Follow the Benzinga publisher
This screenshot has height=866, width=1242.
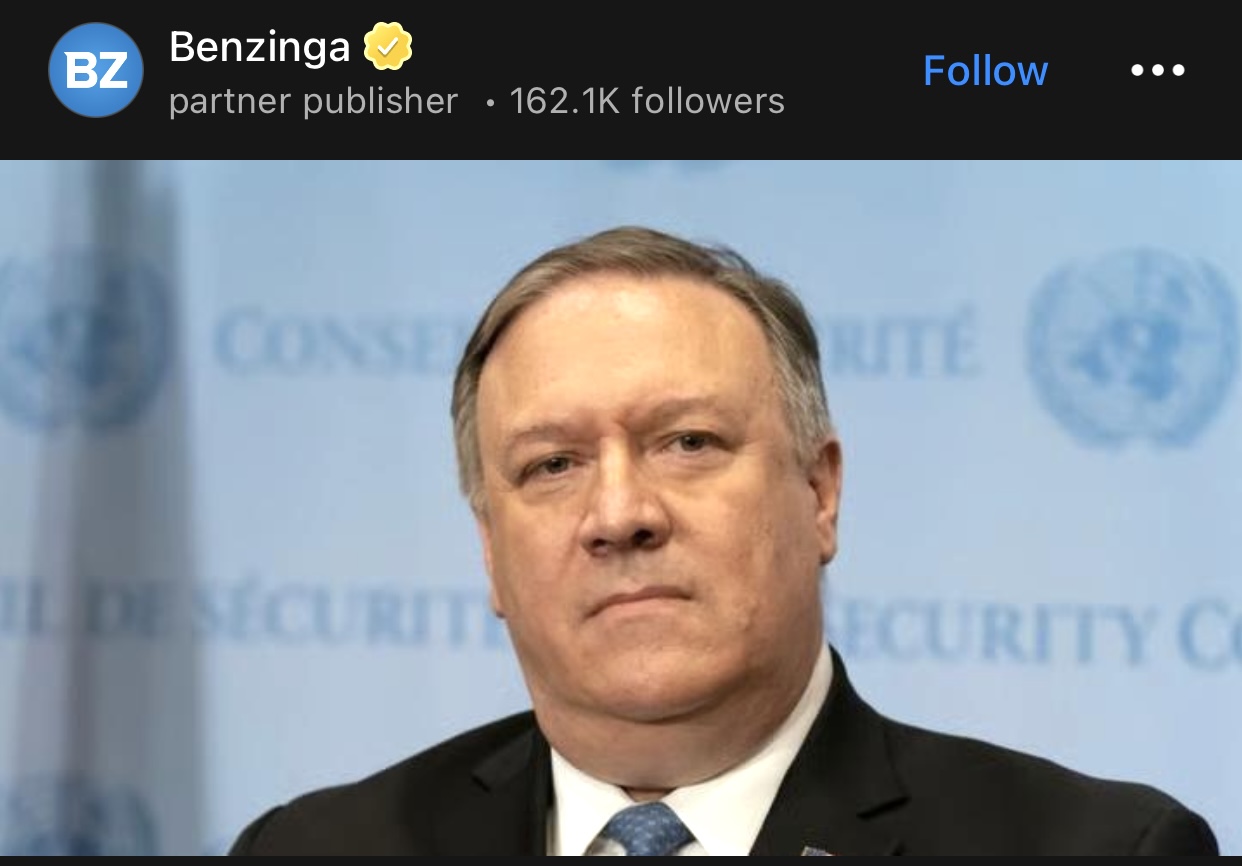click(x=985, y=70)
